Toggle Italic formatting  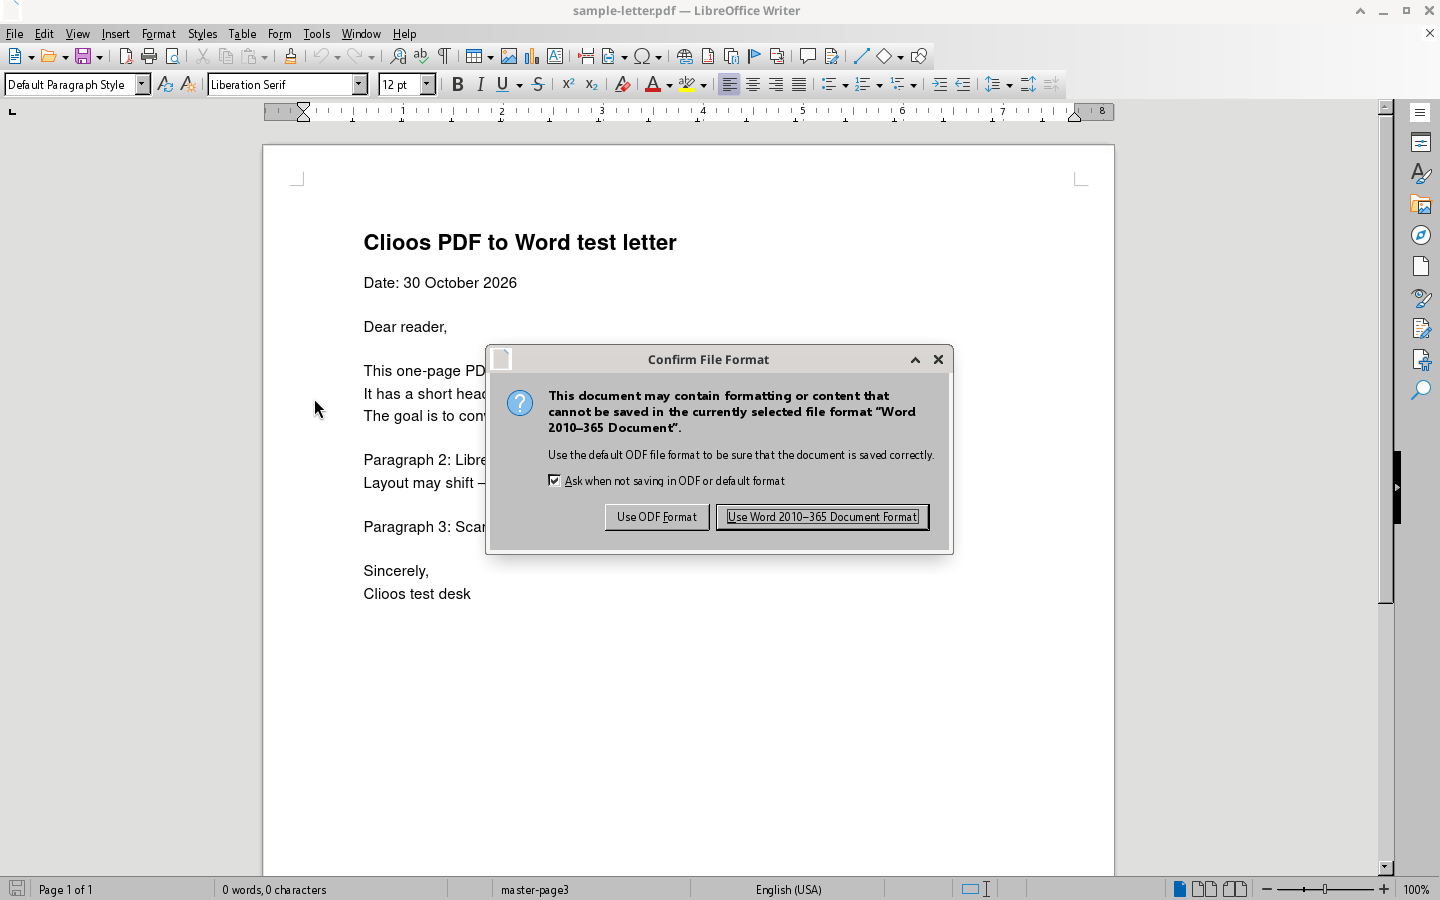(480, 85)
